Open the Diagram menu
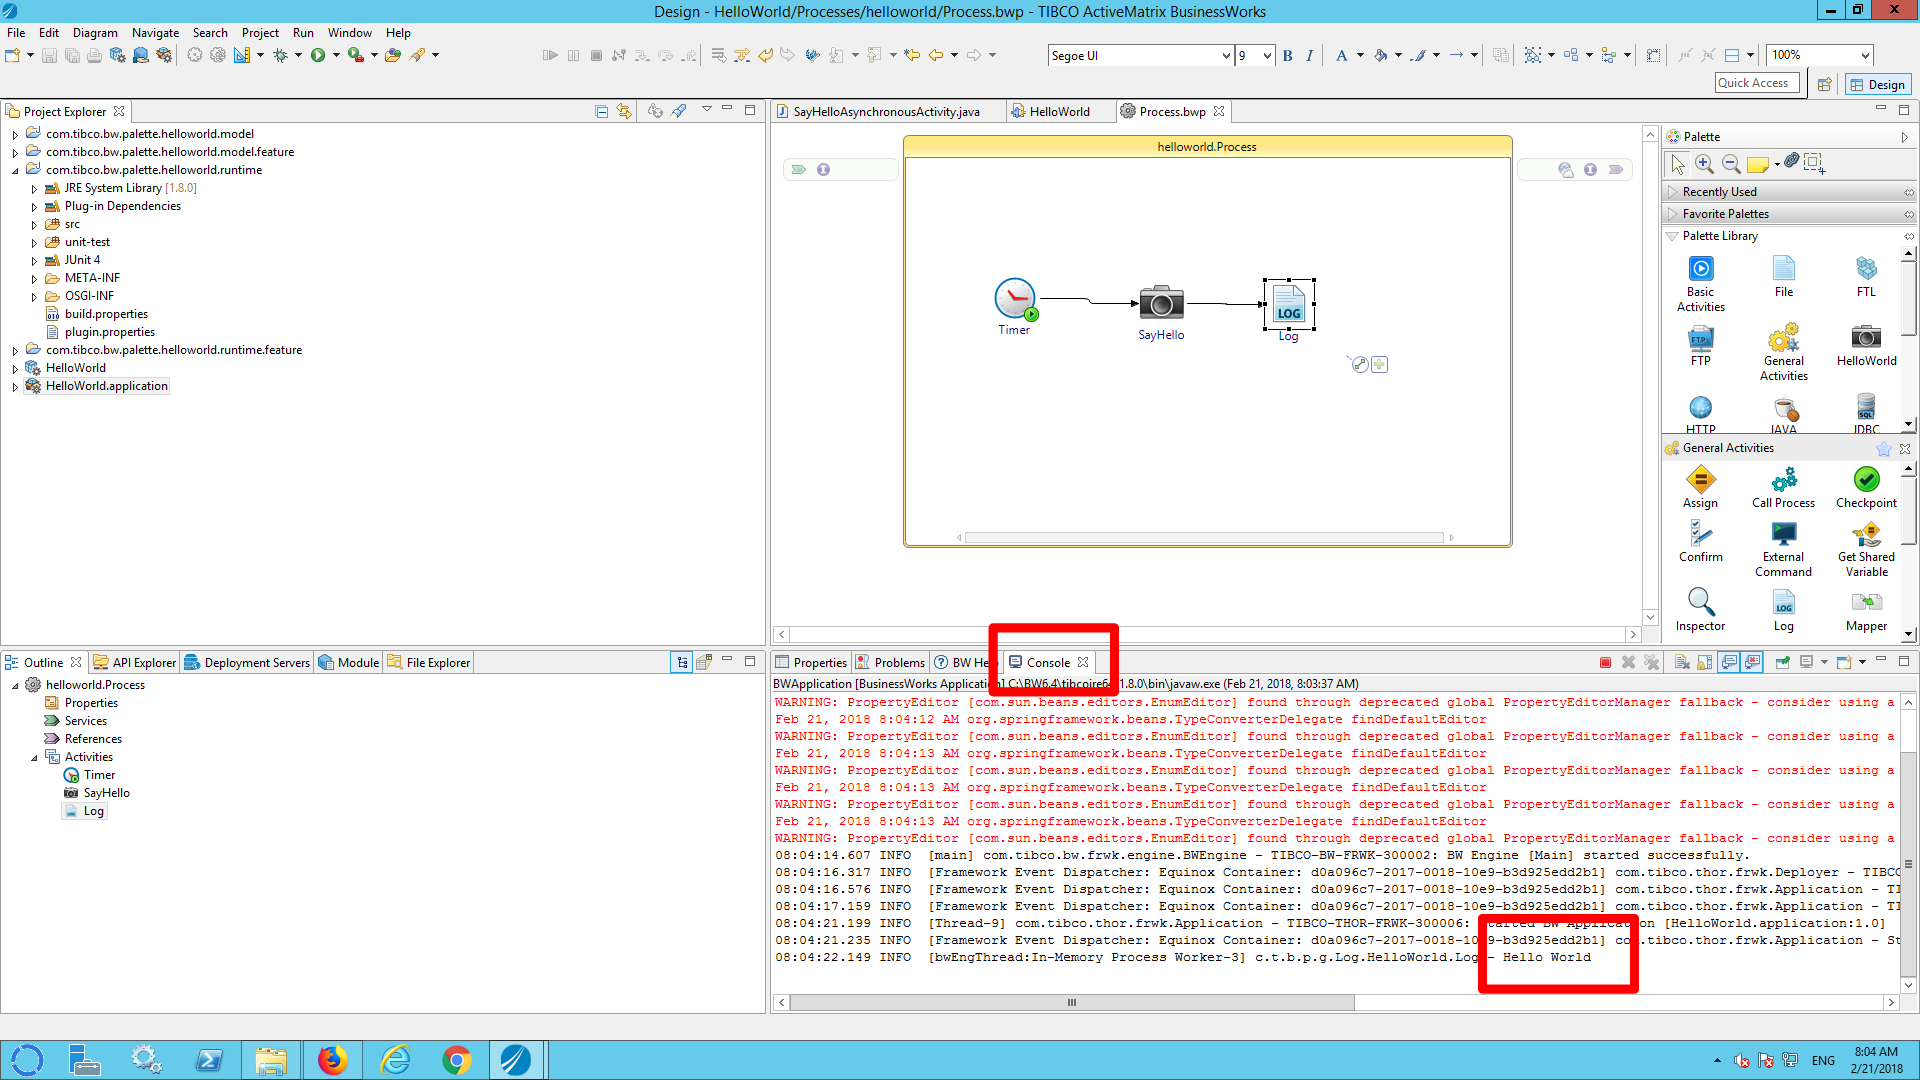The width and height of the screenshot is (1920, 1080). coord(95,33)
